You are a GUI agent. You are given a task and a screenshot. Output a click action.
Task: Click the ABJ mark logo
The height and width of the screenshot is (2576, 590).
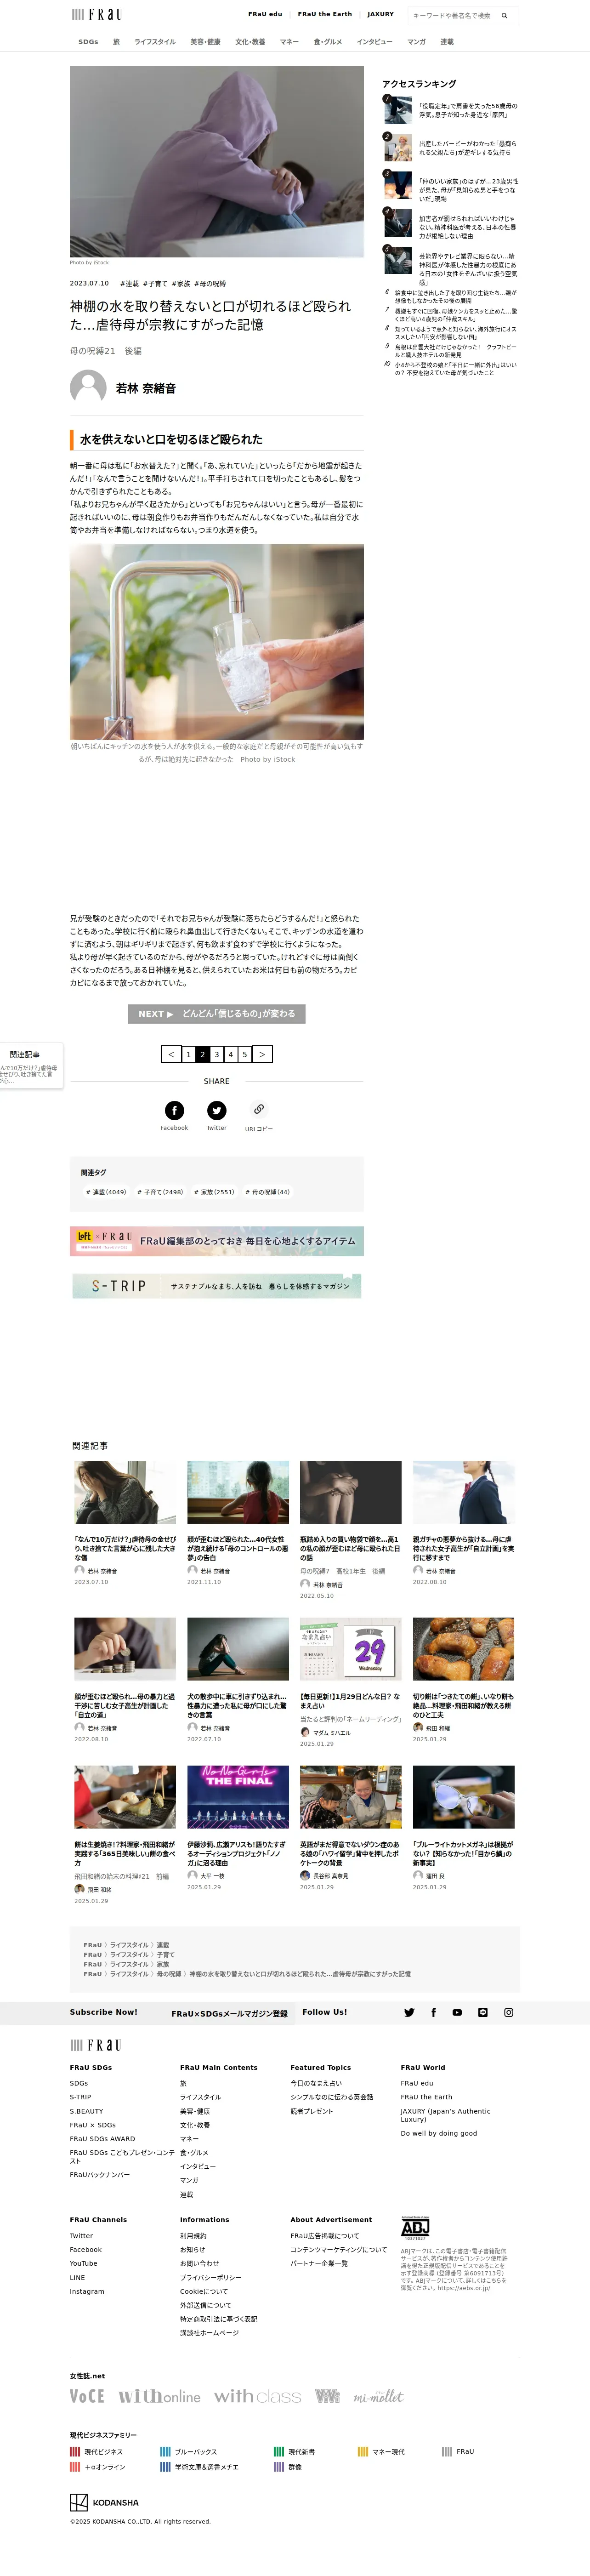(415, 2227)
